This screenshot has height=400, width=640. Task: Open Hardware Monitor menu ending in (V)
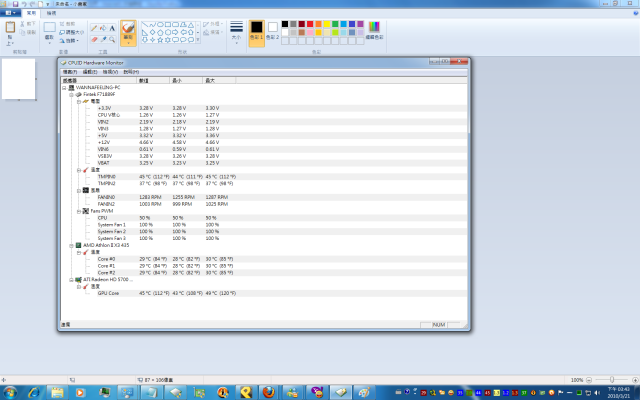(110, 72)
